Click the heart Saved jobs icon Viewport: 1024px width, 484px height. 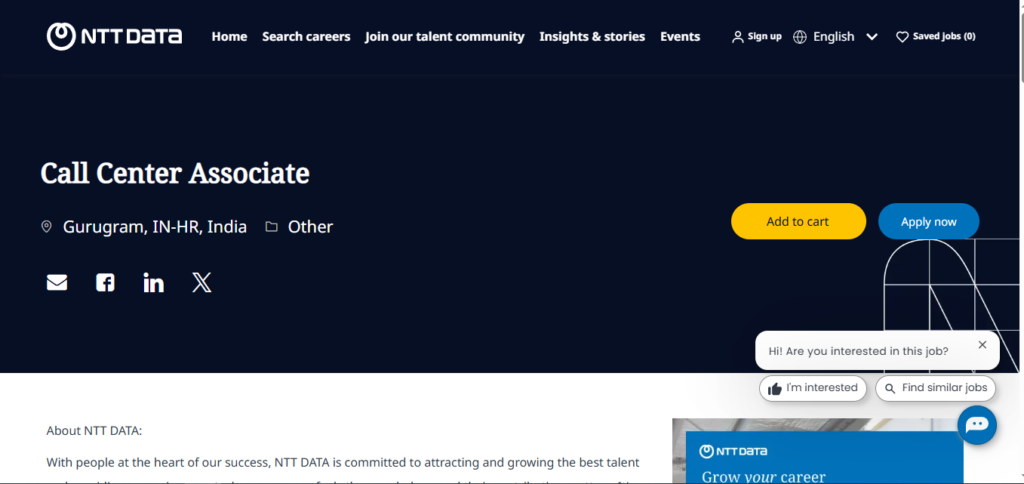pos(902,37)
